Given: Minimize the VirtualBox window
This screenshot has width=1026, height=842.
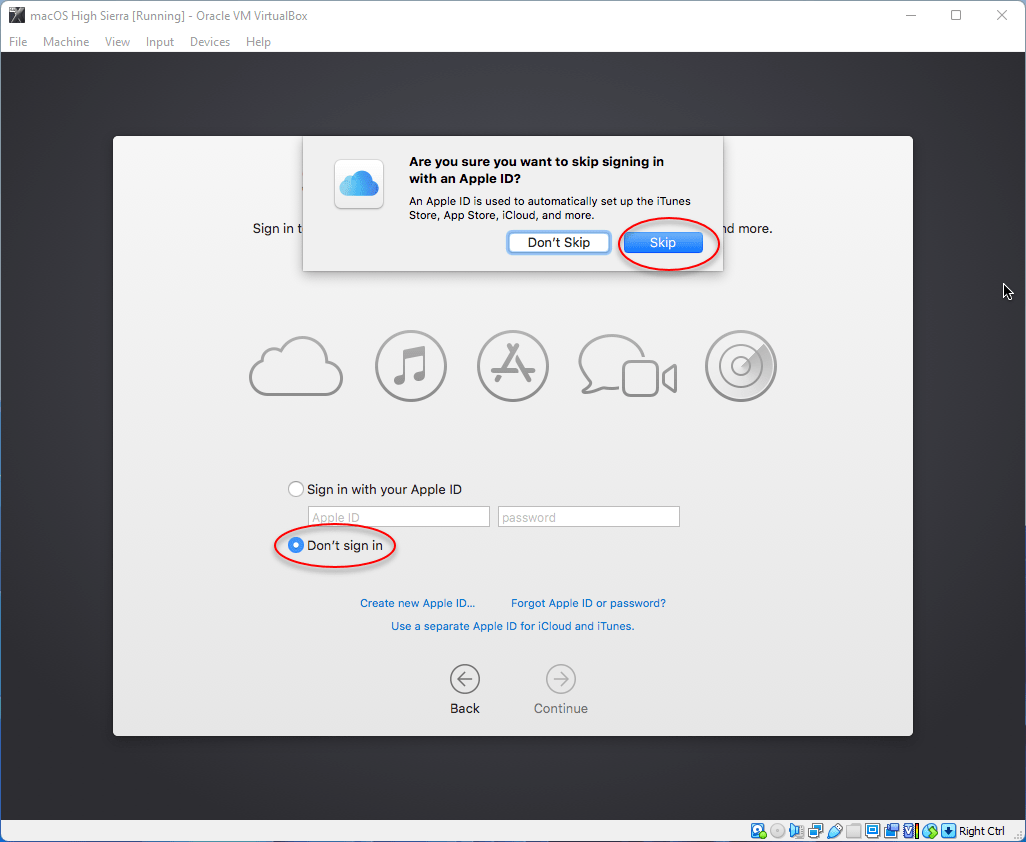Looking at the screenshot, I should 911,15.
